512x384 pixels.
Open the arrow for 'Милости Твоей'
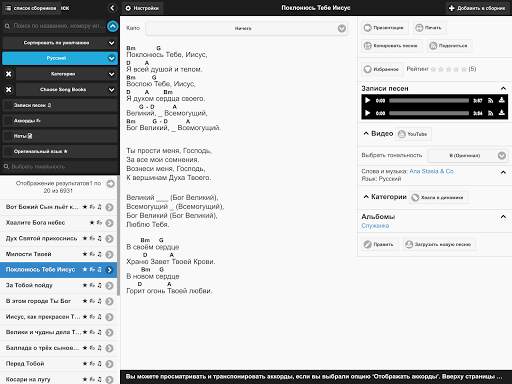coord(109,254)
